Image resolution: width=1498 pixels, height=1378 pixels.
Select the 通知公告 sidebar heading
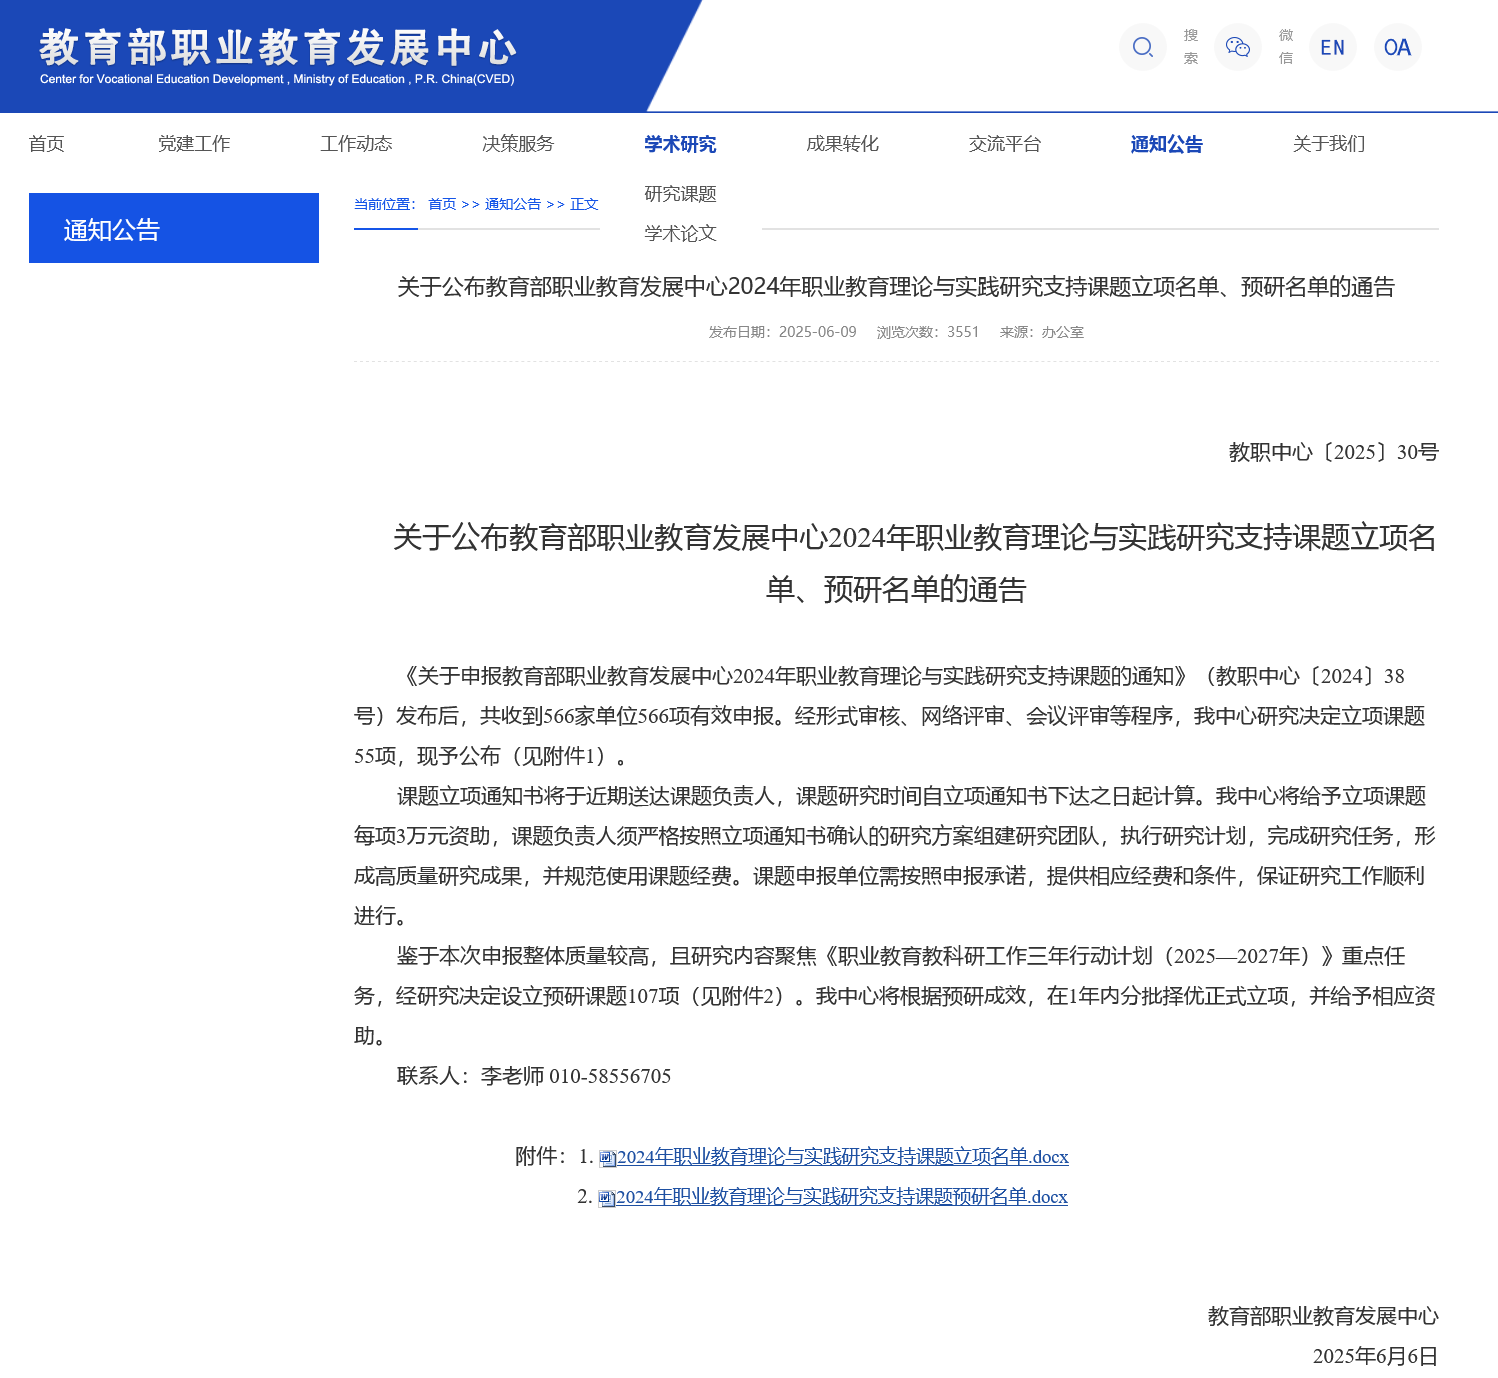174,229
